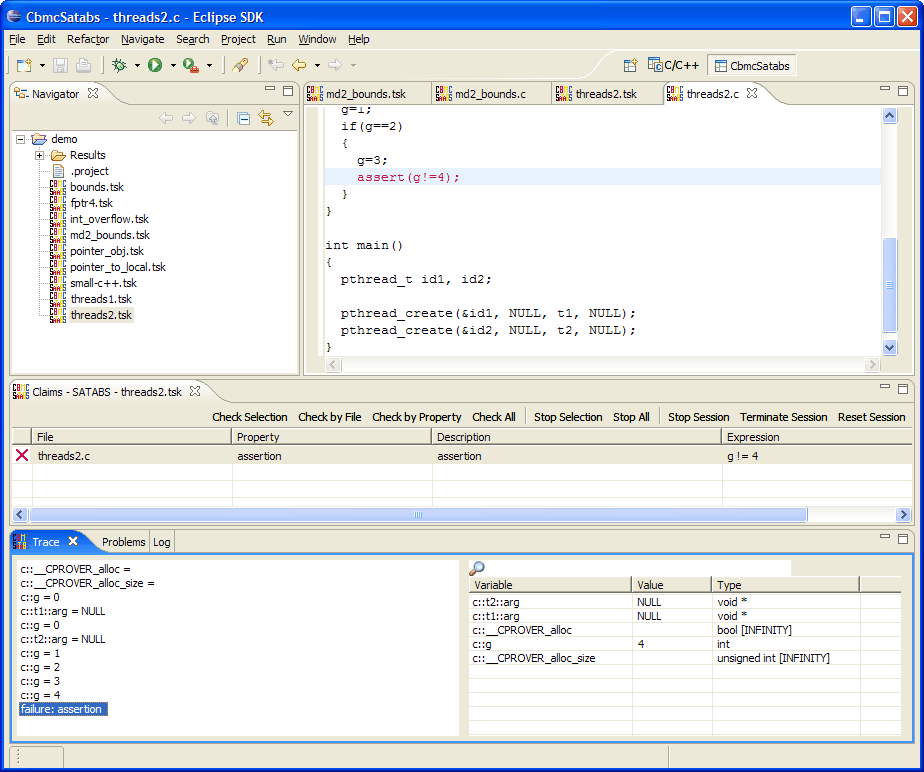Open the File menu
924x772 pixels.
click(17, 39)
